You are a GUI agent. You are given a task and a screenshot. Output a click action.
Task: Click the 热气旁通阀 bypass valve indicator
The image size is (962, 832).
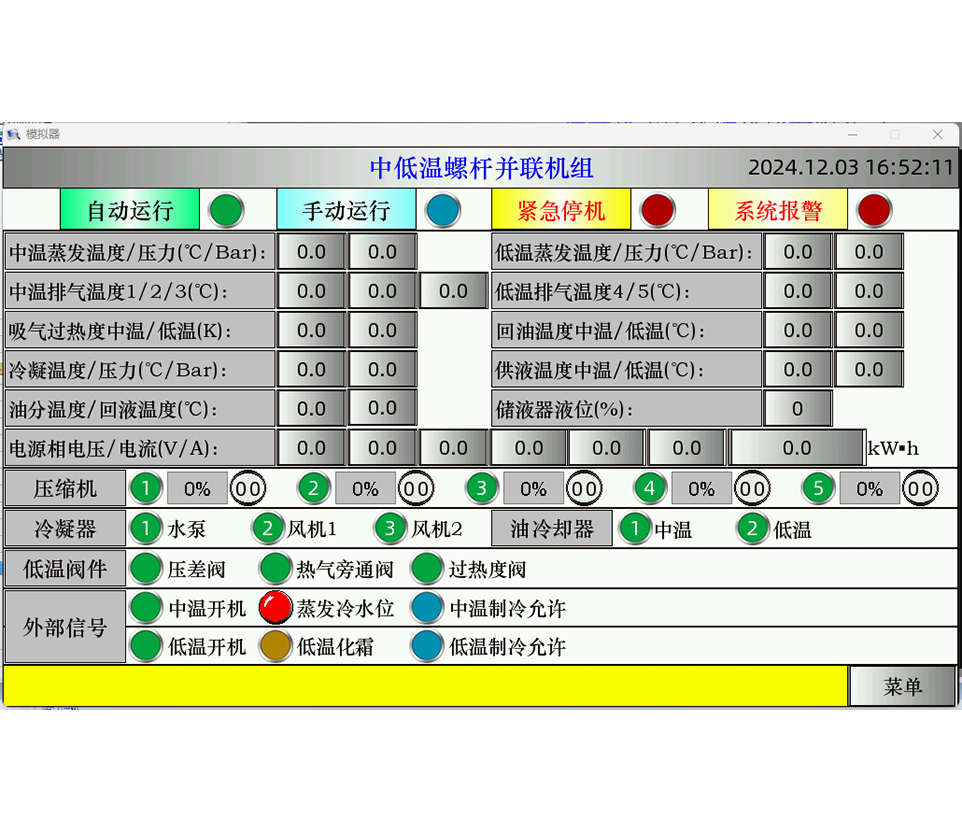[276, 567]
